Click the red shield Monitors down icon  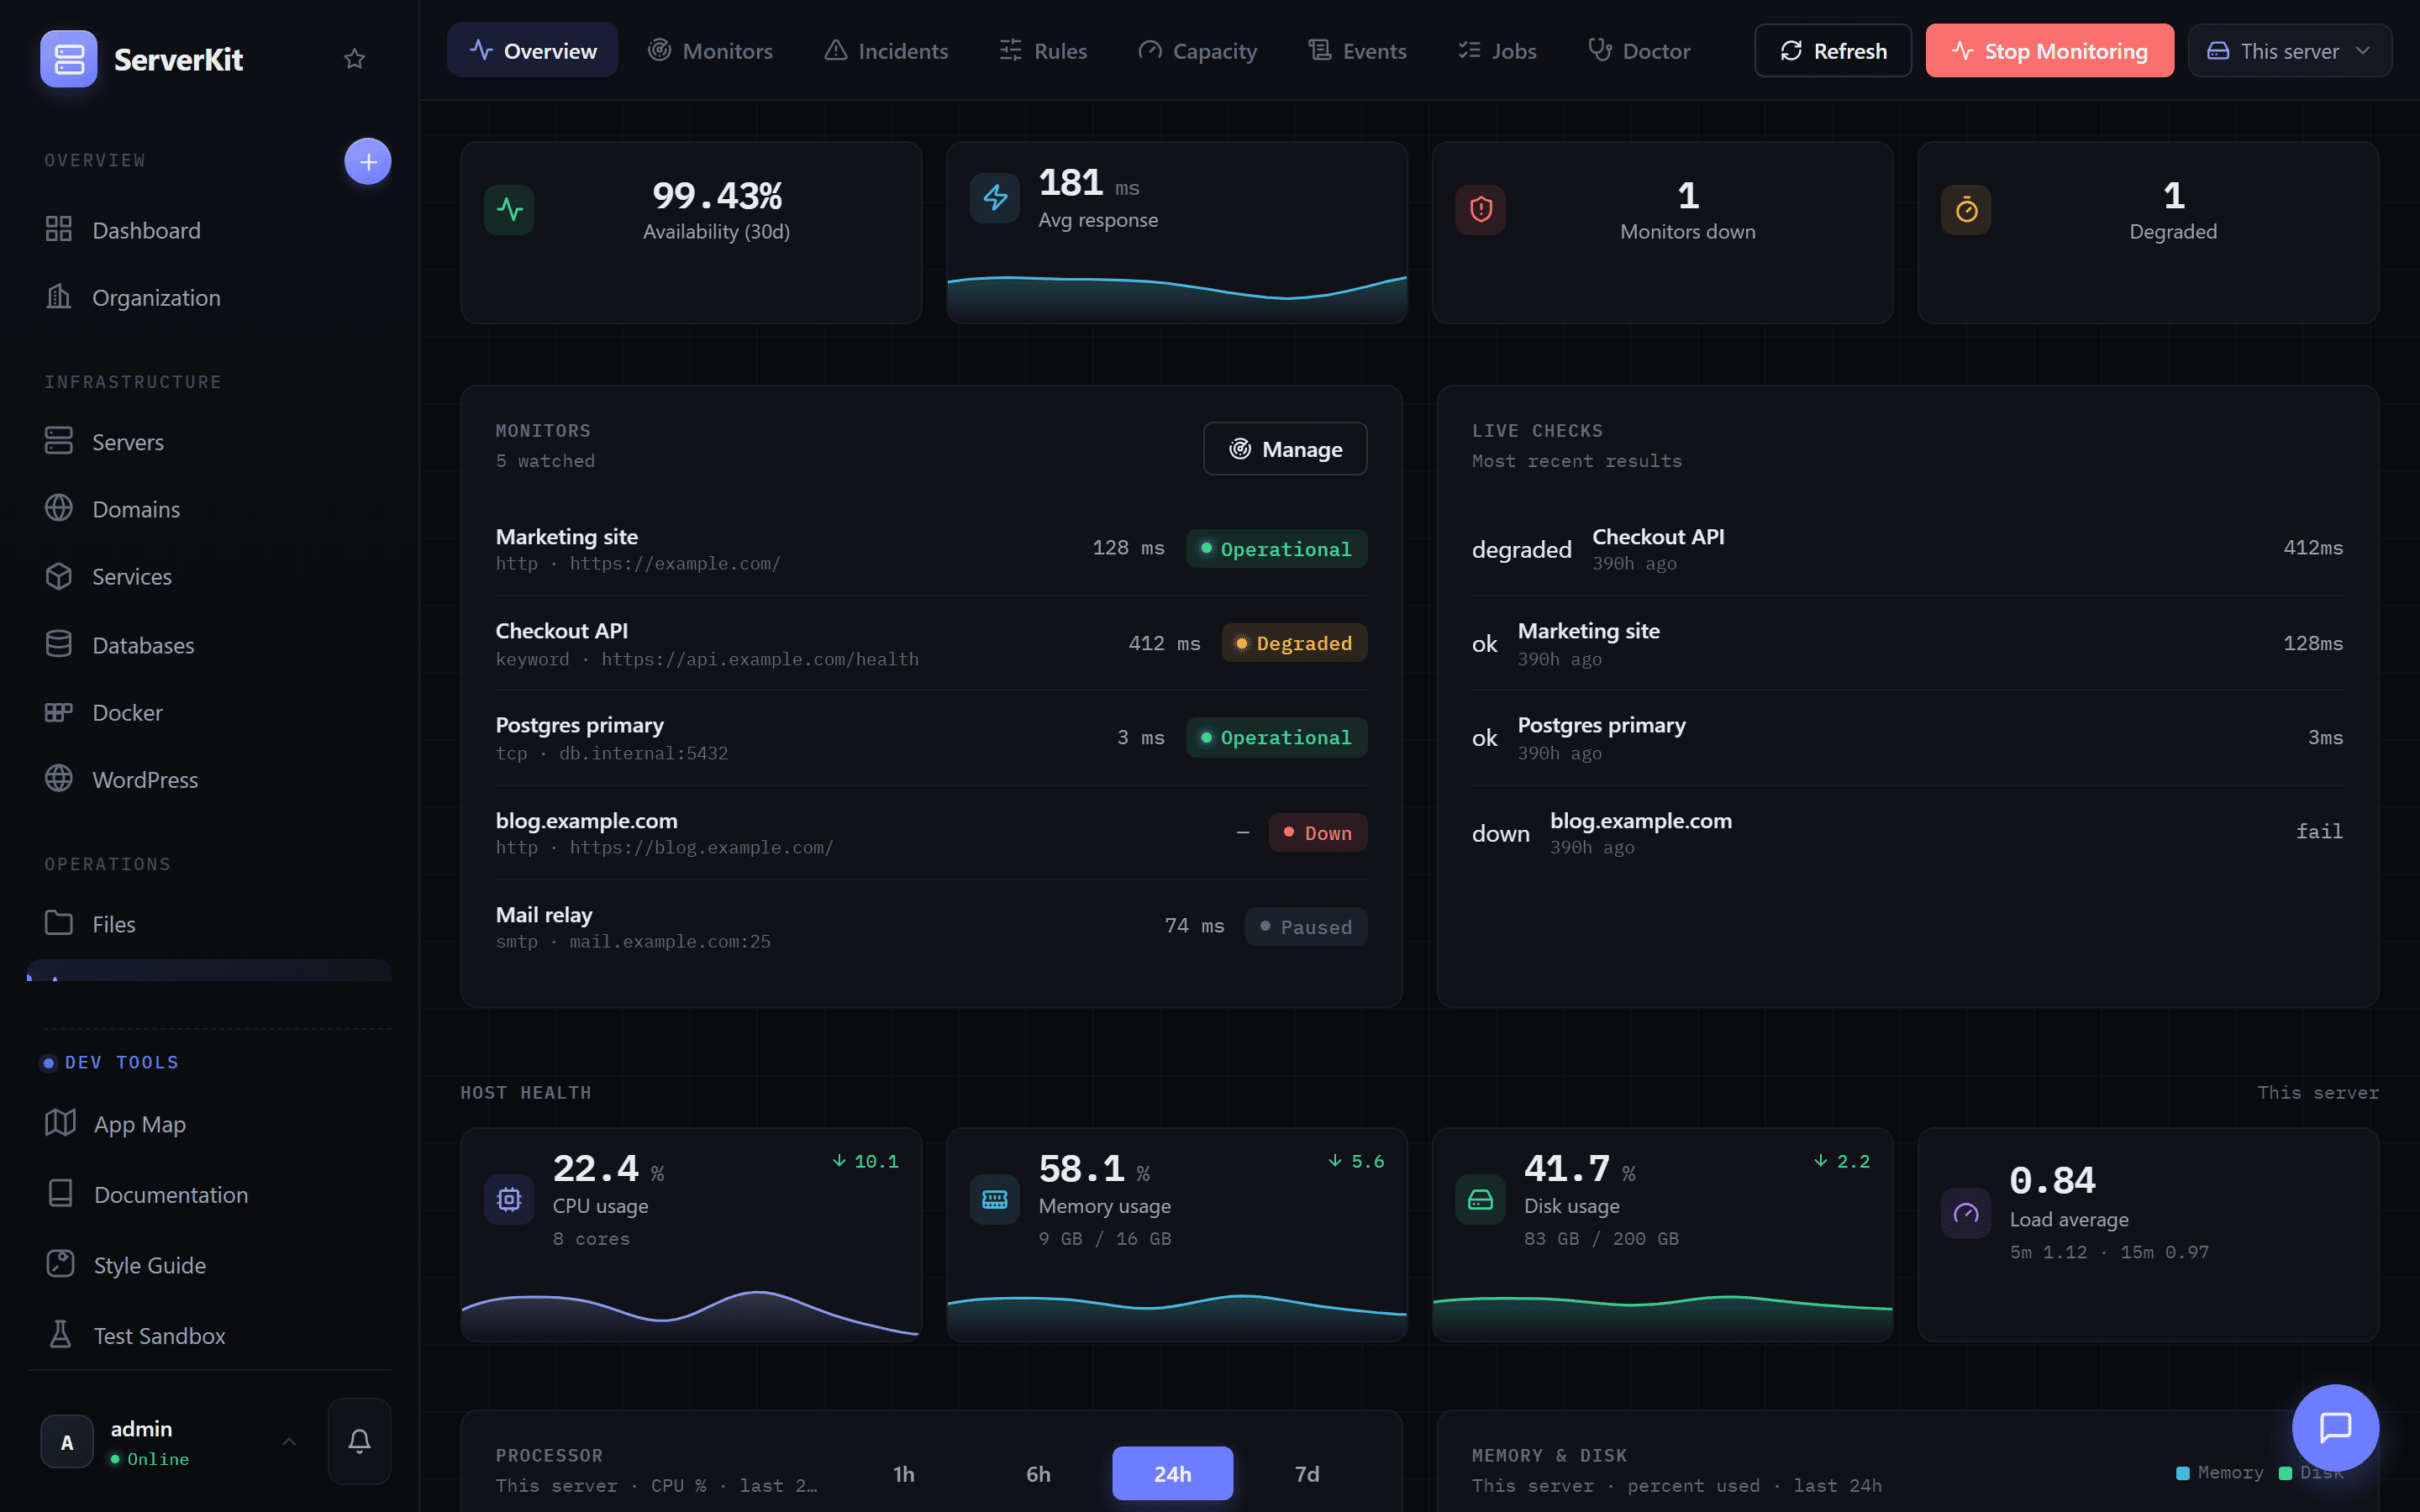pyautogui.click(x=1481, y=209)
